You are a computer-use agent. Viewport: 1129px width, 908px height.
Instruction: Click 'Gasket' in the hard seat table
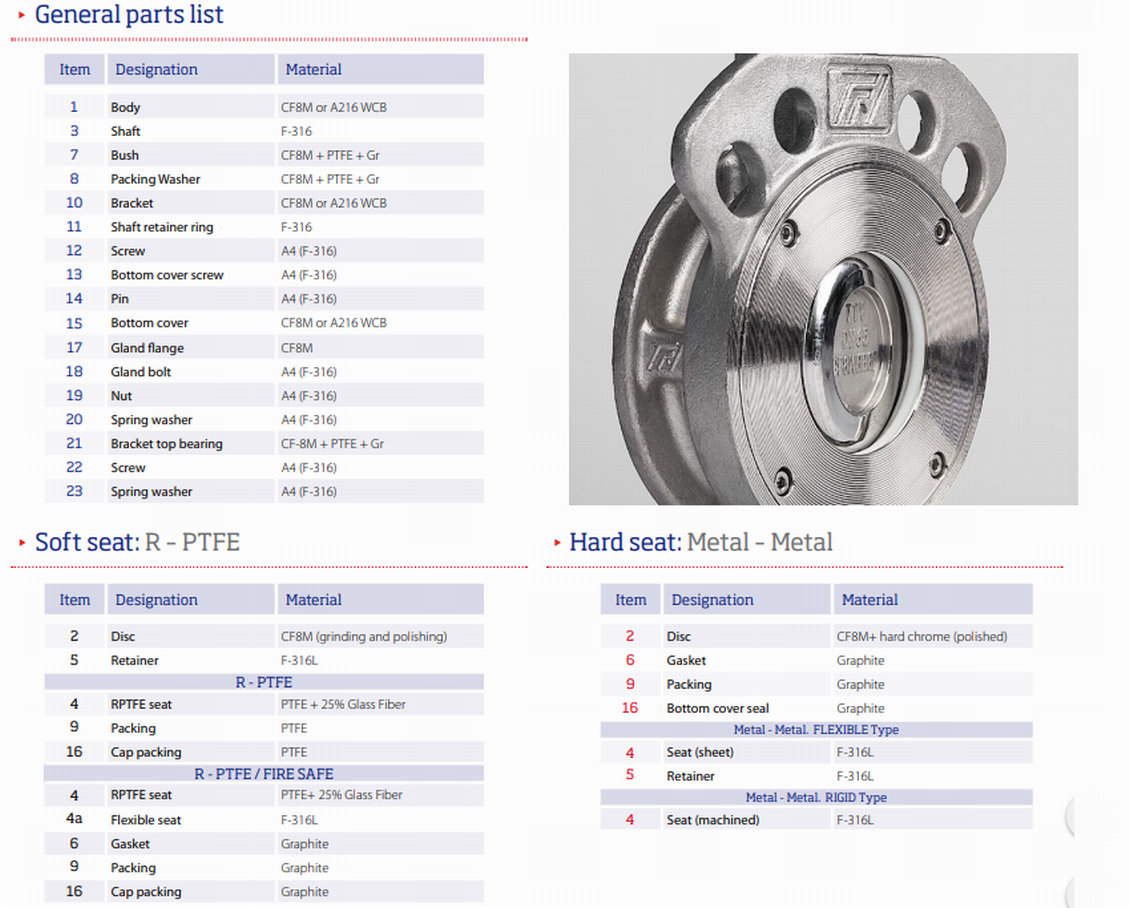[686, 660]
